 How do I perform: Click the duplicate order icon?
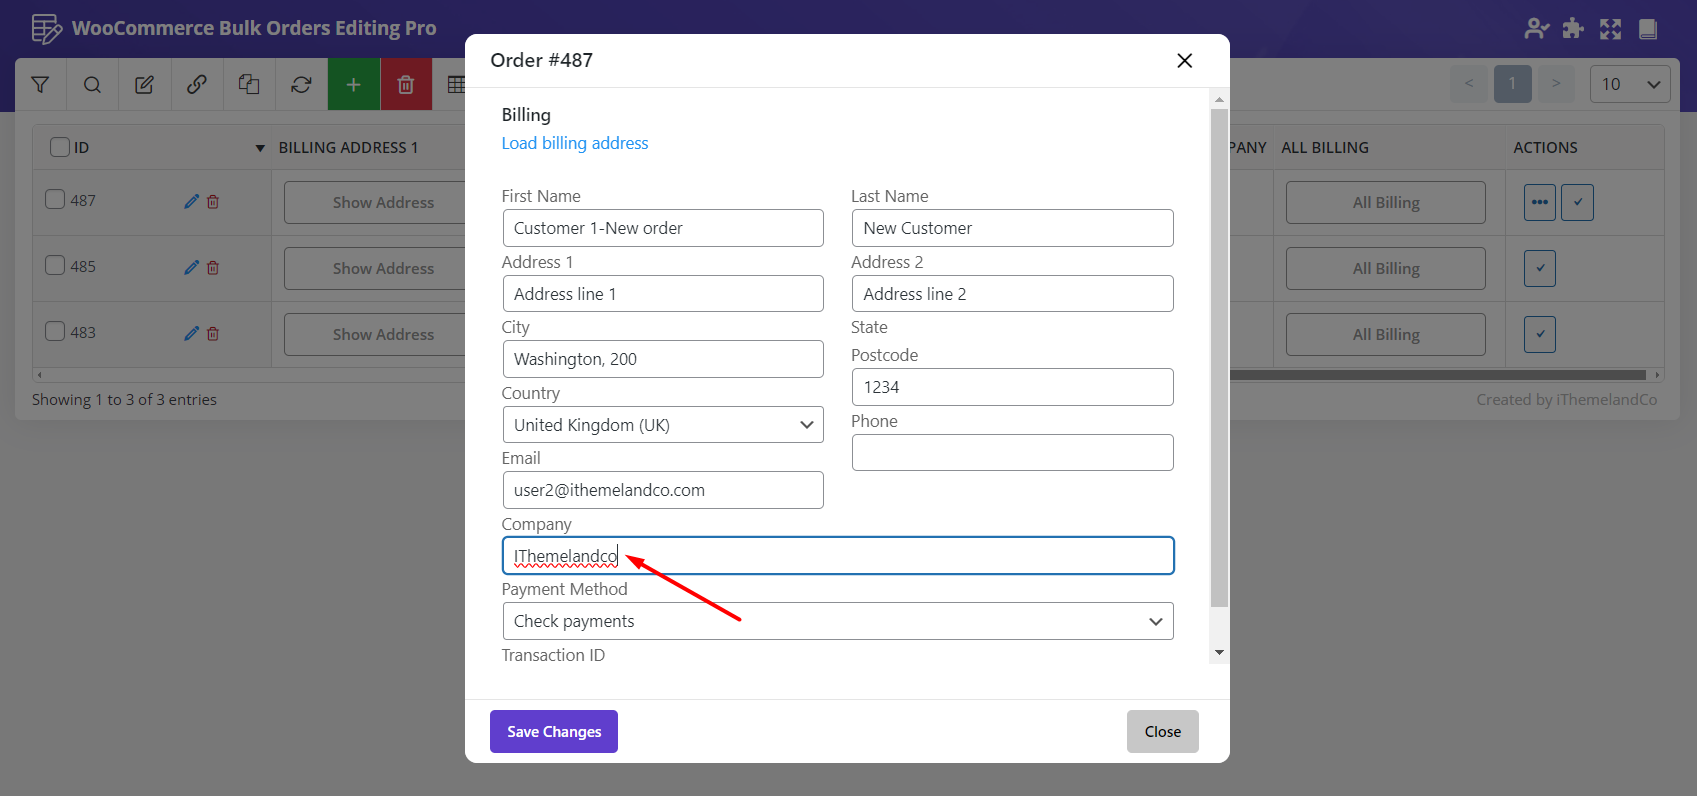pos(249,85)
